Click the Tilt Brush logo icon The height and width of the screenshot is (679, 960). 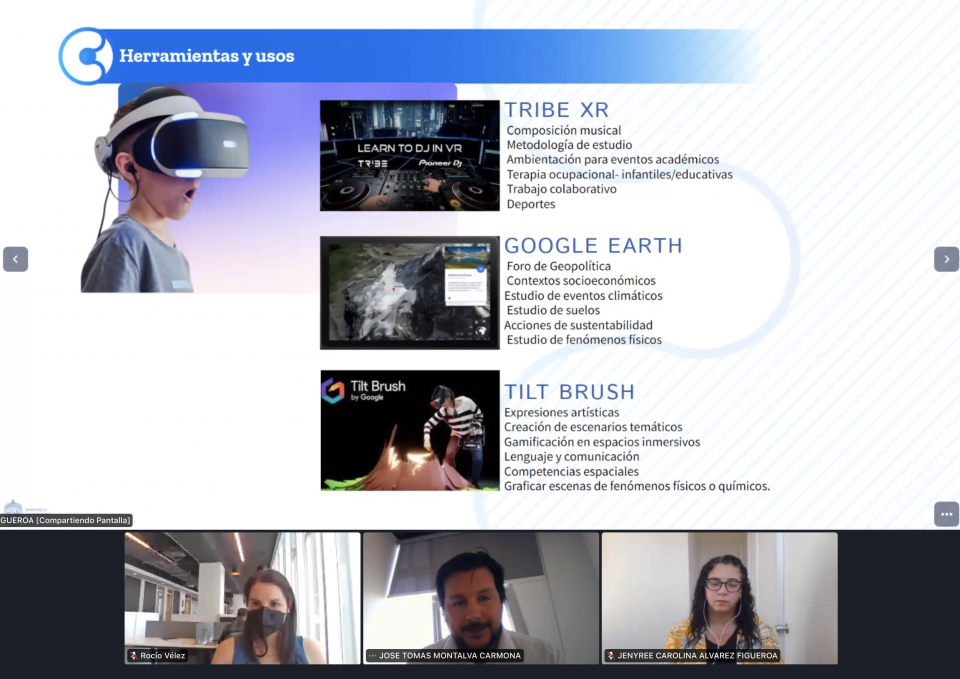[x=333, y=391]
